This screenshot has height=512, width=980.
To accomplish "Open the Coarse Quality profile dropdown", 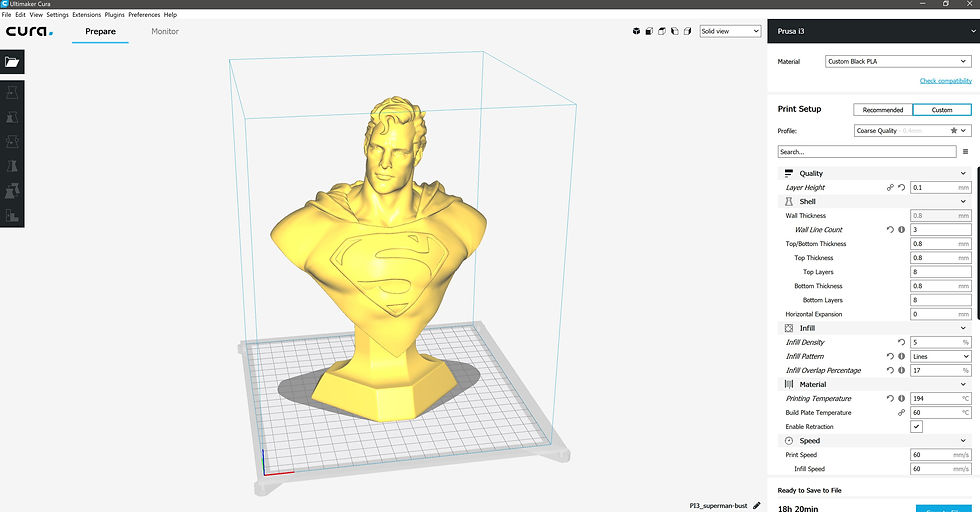I will pyautogui.click(x=912, y=131).
